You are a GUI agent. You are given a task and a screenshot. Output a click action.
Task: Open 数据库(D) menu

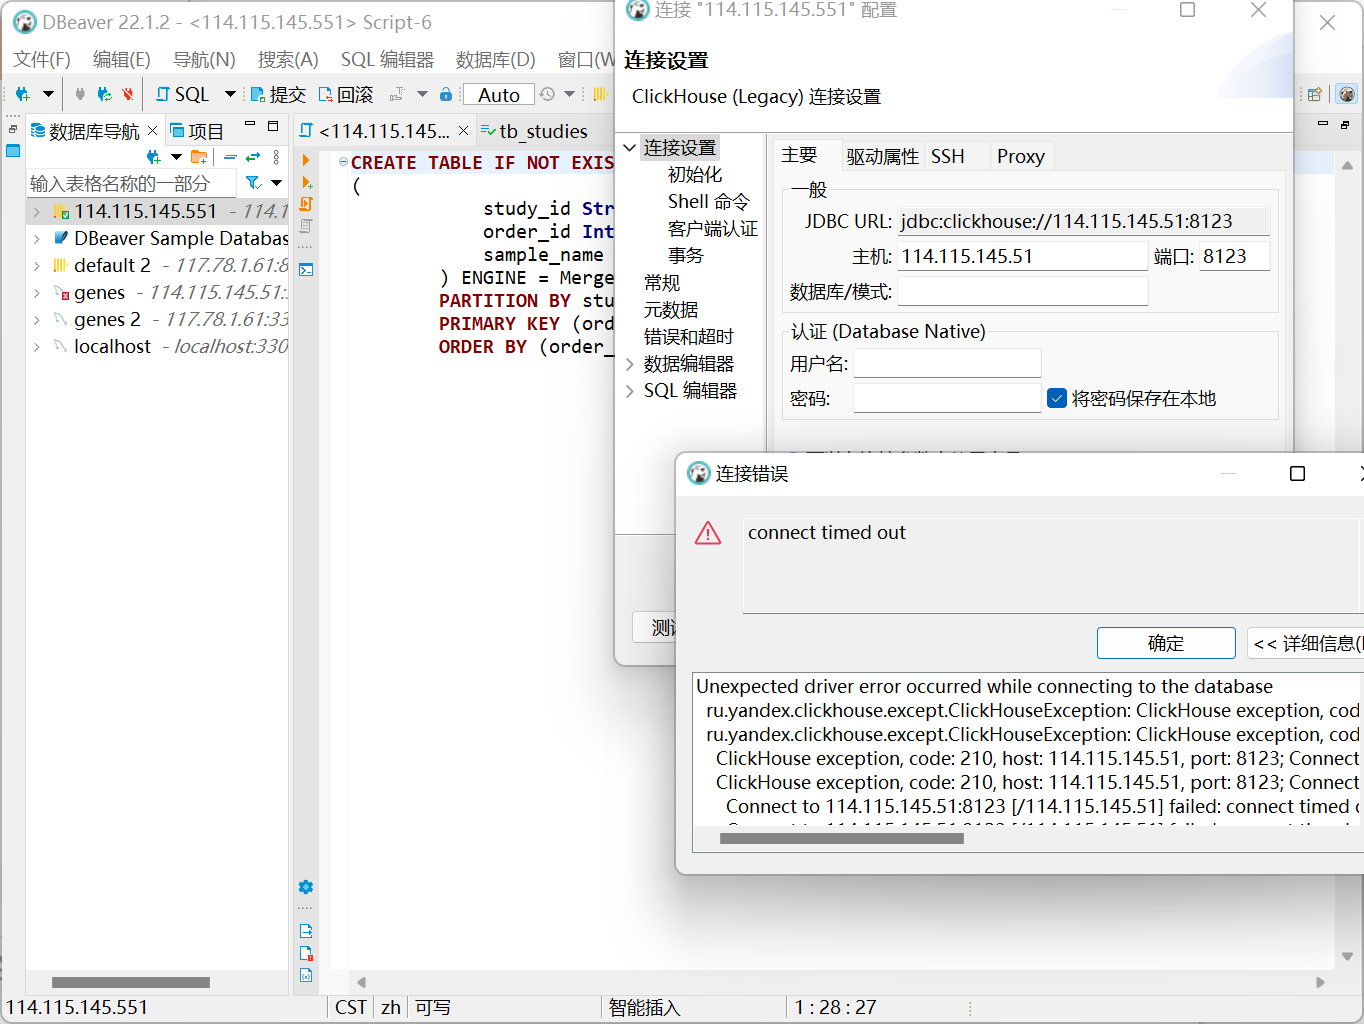coord(496,60)
